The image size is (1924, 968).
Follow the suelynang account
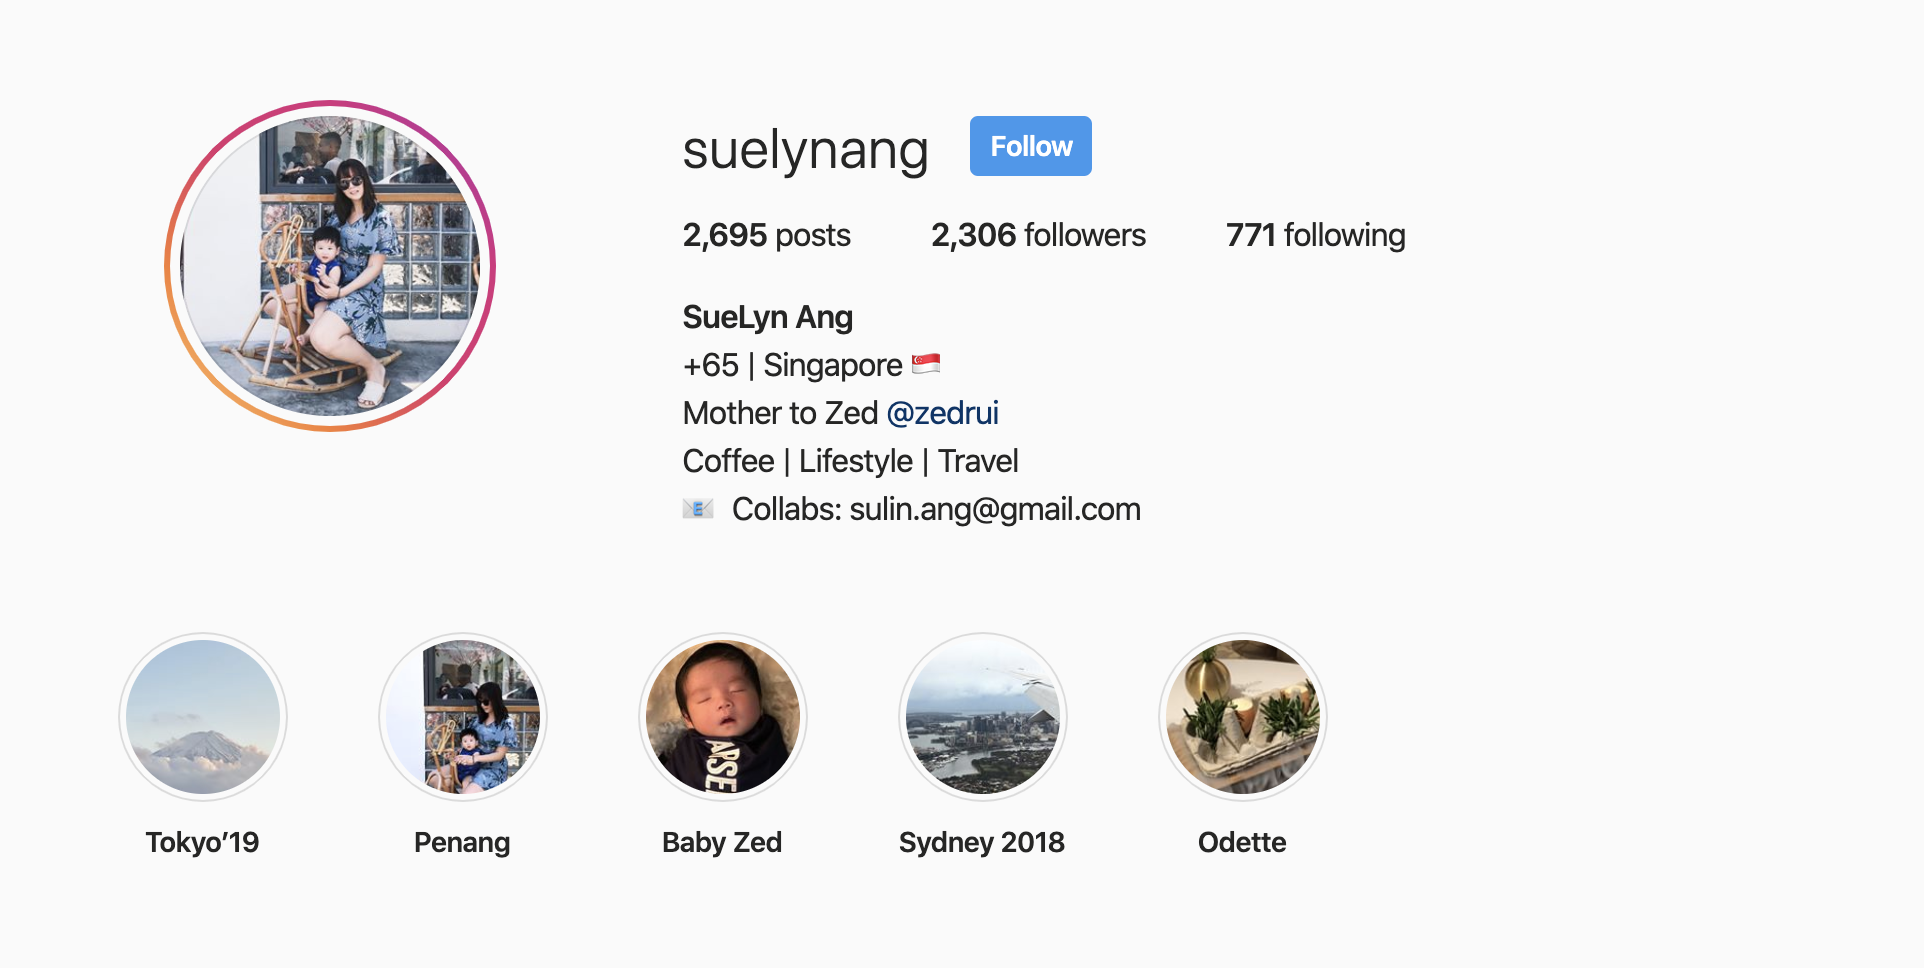coord(1031,146)
